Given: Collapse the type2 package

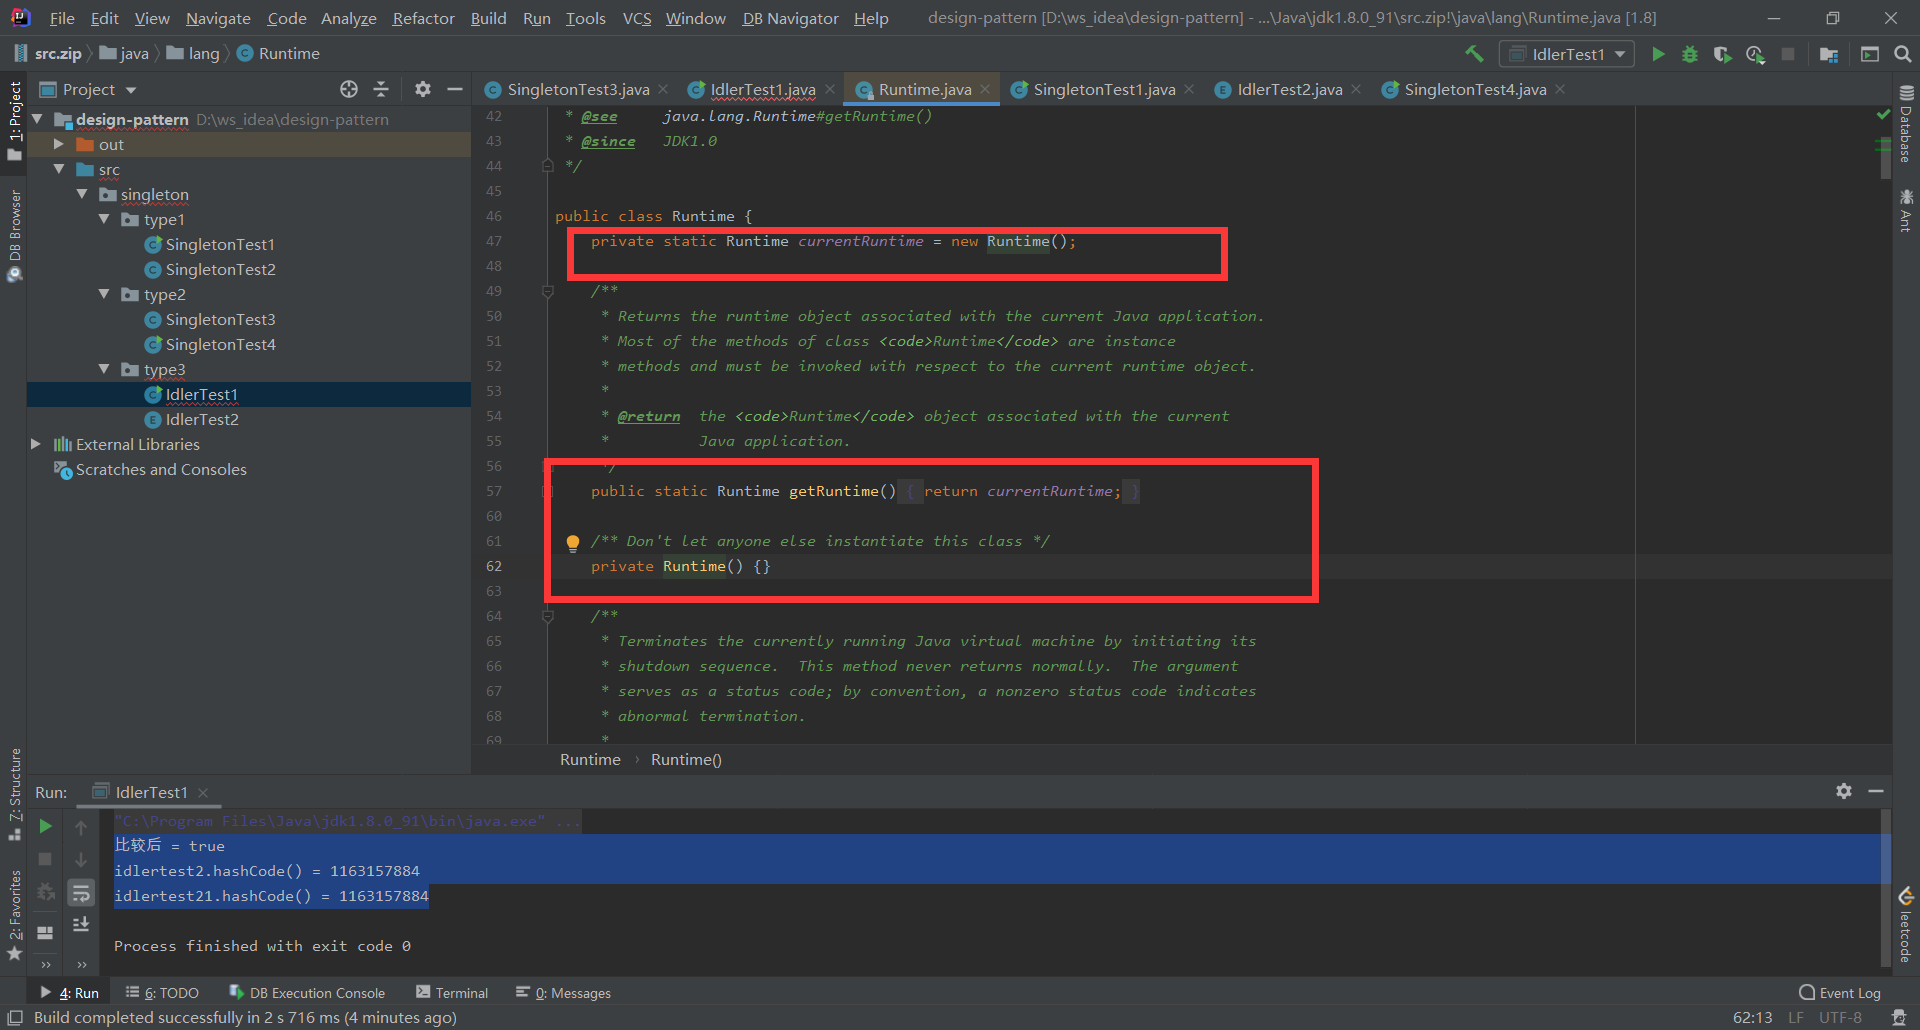Looking at the screenshot, I should tap(104, 294).
